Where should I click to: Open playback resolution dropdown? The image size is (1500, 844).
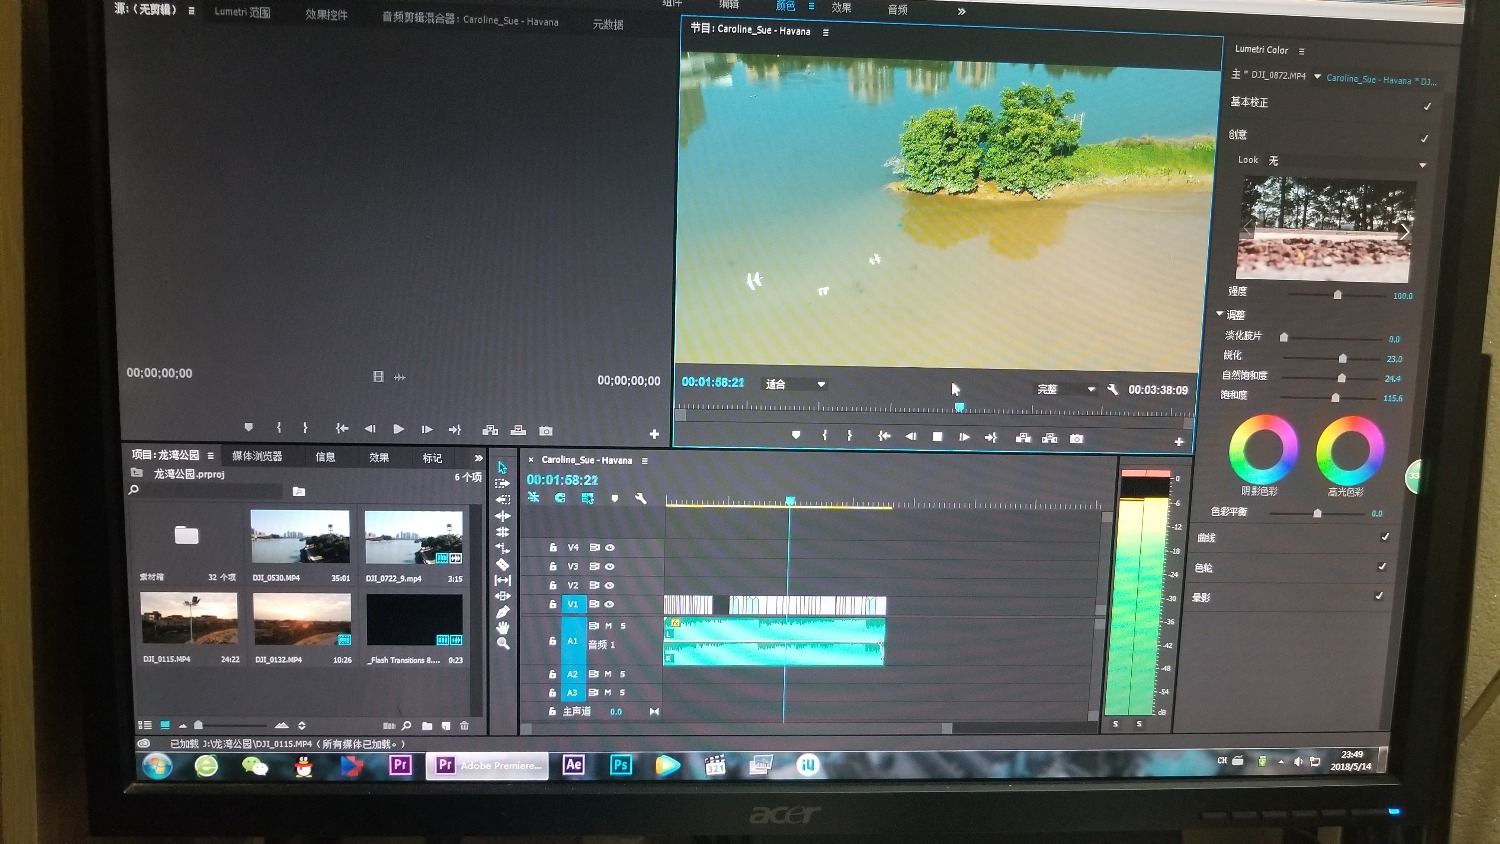(1065, 389)
